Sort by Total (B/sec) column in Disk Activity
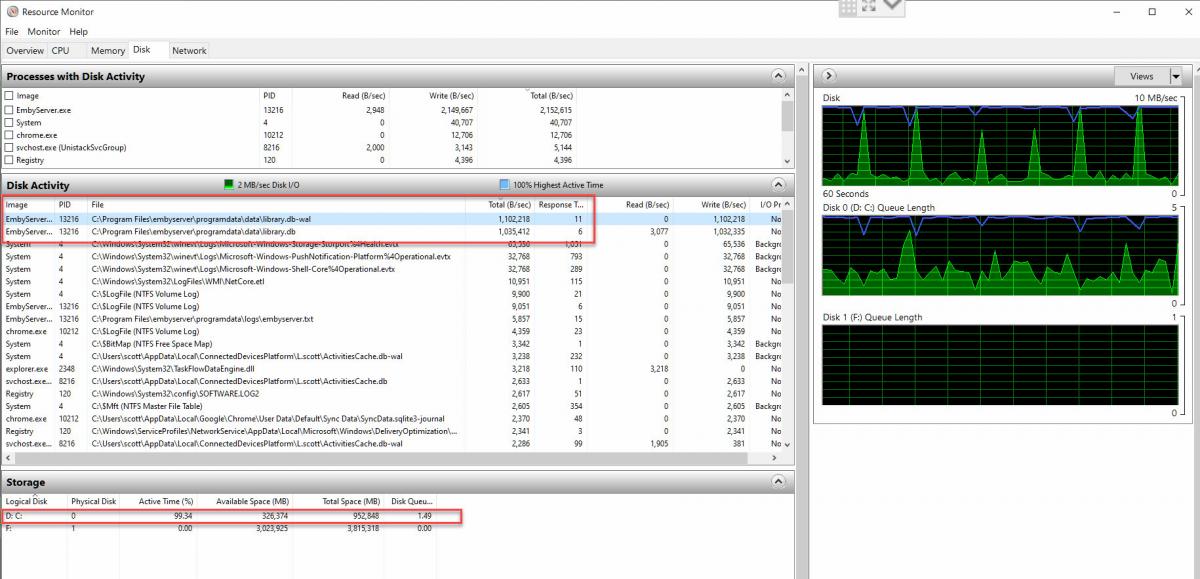 pos(508,205)
